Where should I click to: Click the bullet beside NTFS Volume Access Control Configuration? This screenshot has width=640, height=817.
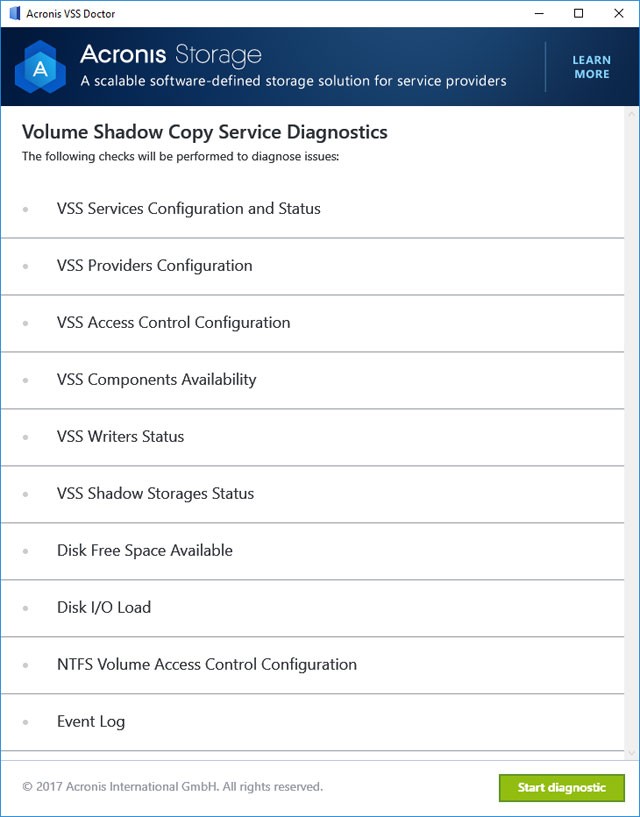25,665
